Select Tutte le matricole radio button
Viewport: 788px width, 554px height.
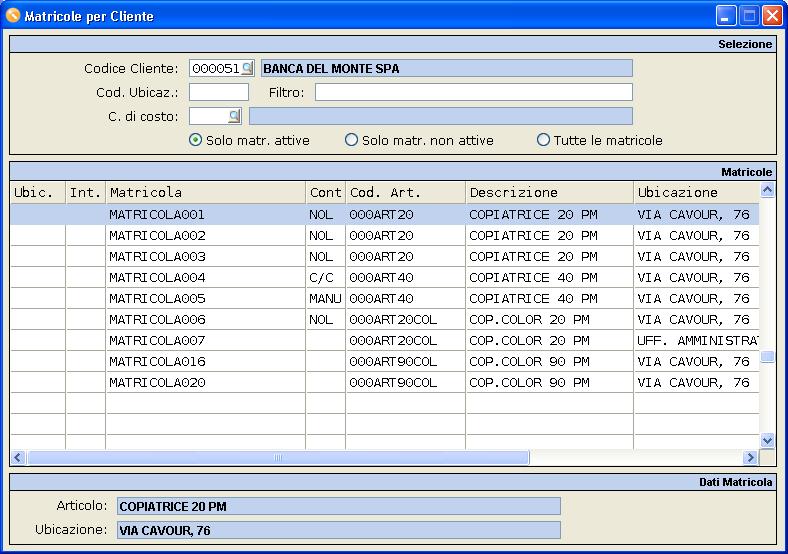point(543,140)
